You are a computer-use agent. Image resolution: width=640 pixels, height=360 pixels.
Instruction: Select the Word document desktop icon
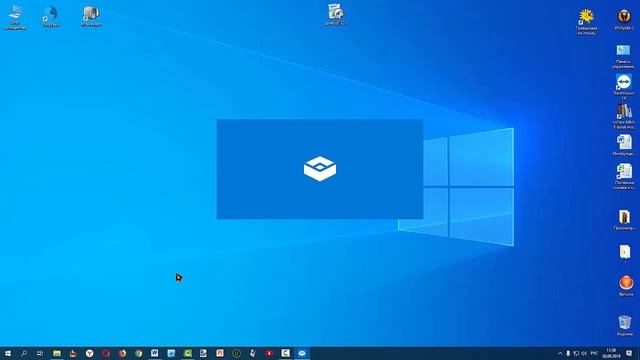624,145
